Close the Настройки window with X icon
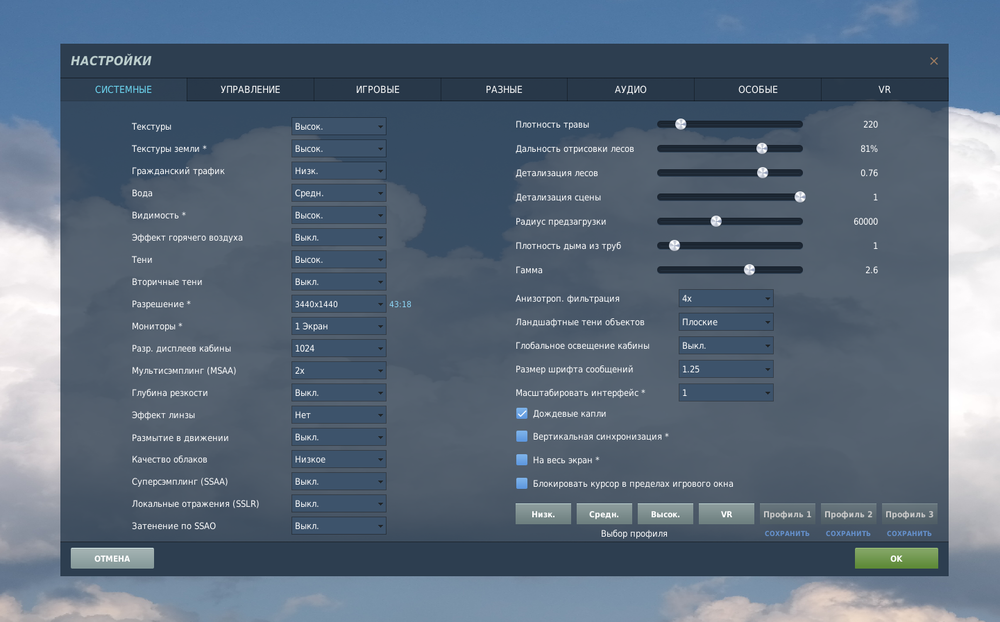 pos(934,61)
